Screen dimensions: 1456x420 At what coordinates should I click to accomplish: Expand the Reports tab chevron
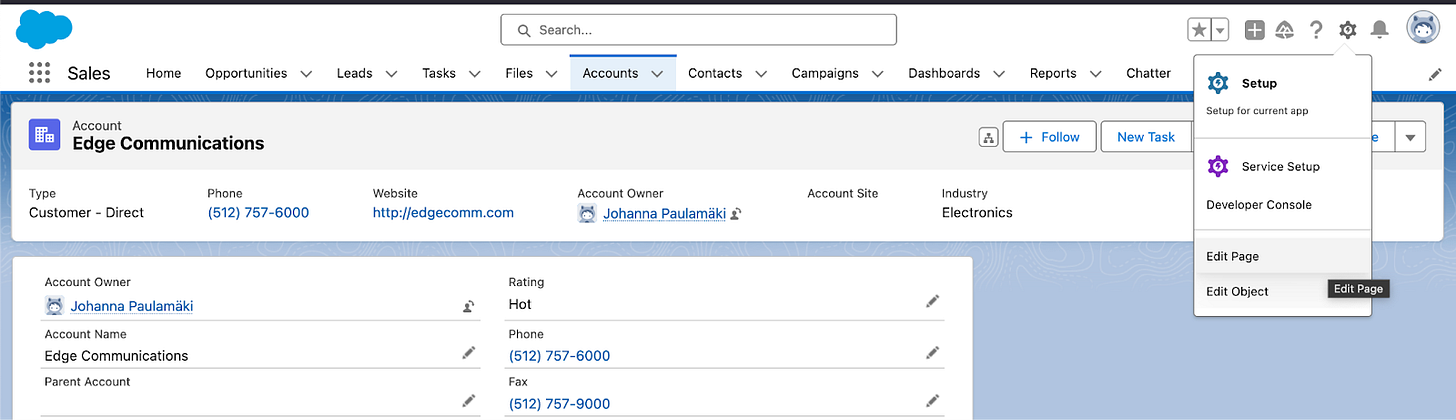click(x=1095, y=74)
